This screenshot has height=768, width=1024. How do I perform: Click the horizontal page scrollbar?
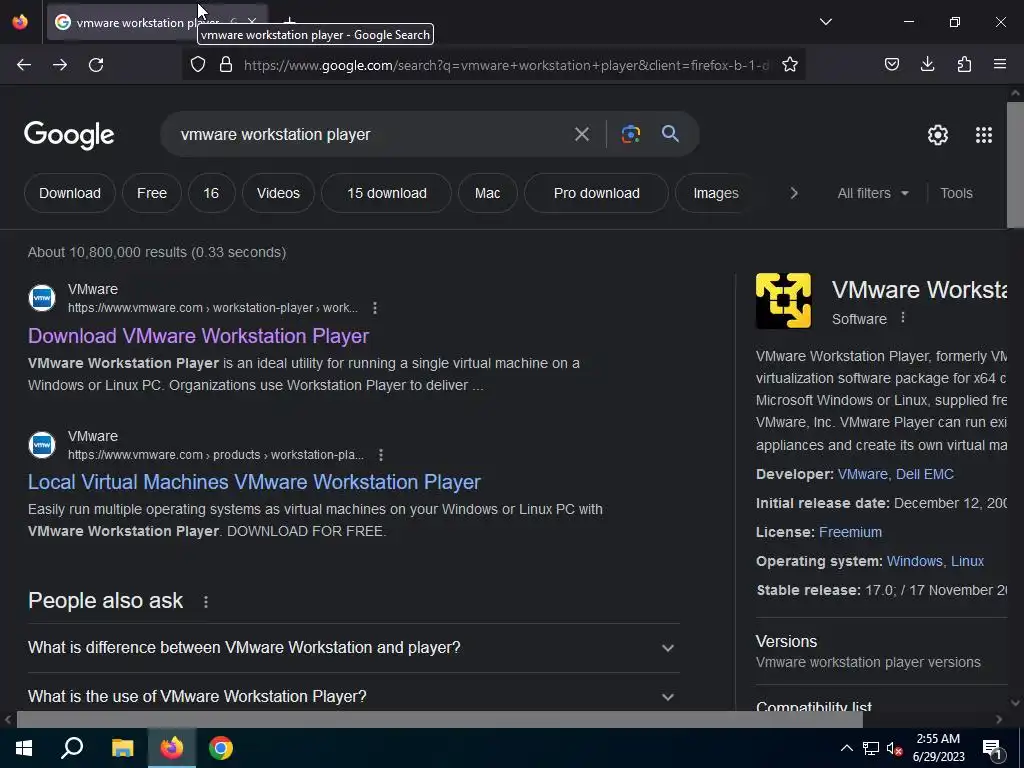(439, 720)
